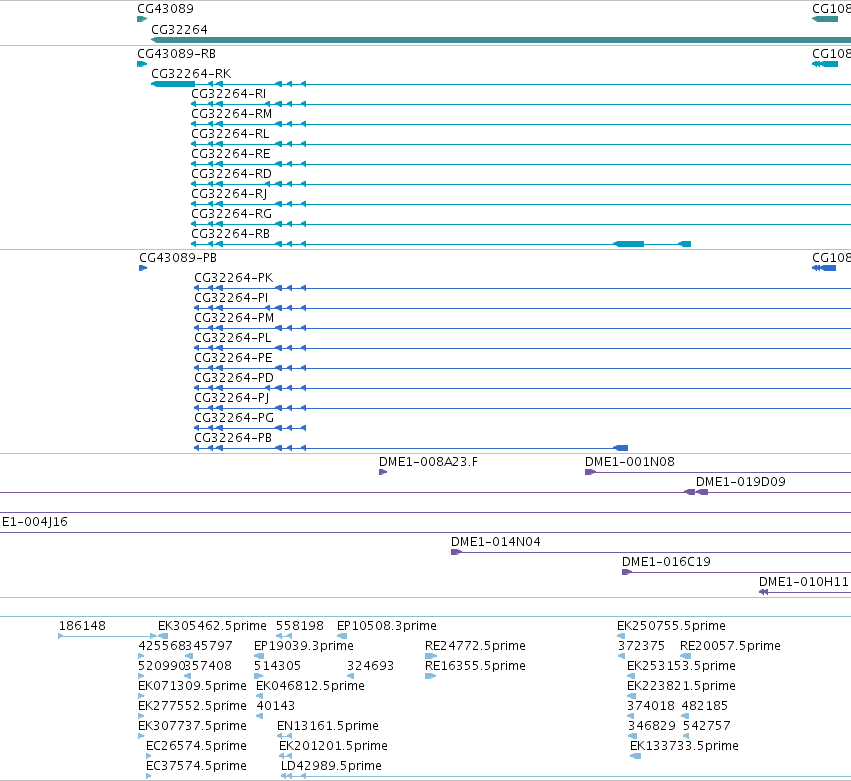Viewport: 851px width, 781px height.
Task: Select the DME1-010H11 feature label
Action: (803, 582)
